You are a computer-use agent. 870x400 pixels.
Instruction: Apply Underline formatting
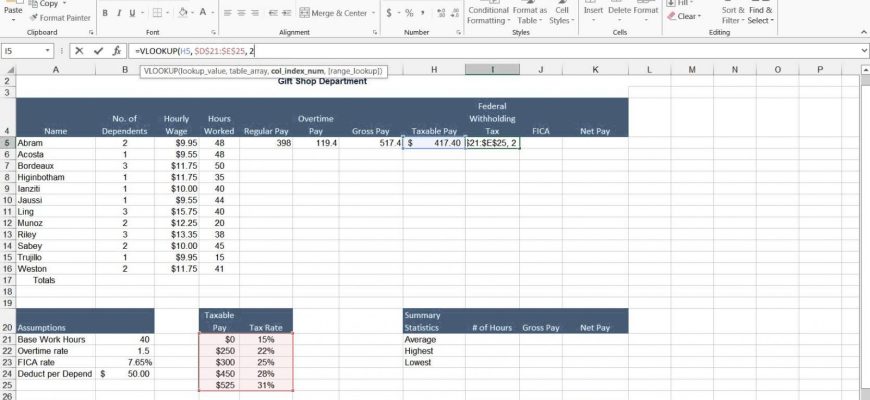(132, 13)
